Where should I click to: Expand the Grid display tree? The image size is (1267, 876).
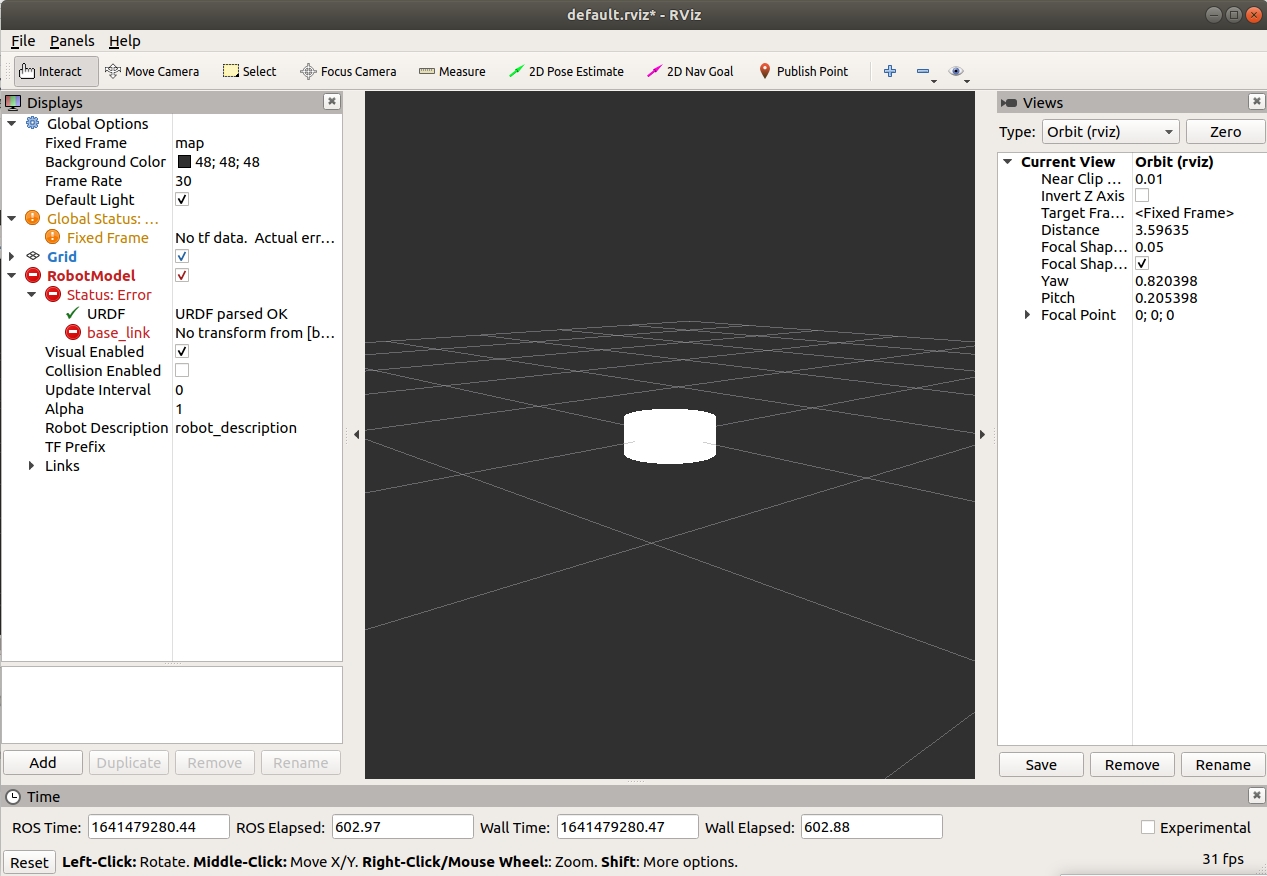click(11, 256)
